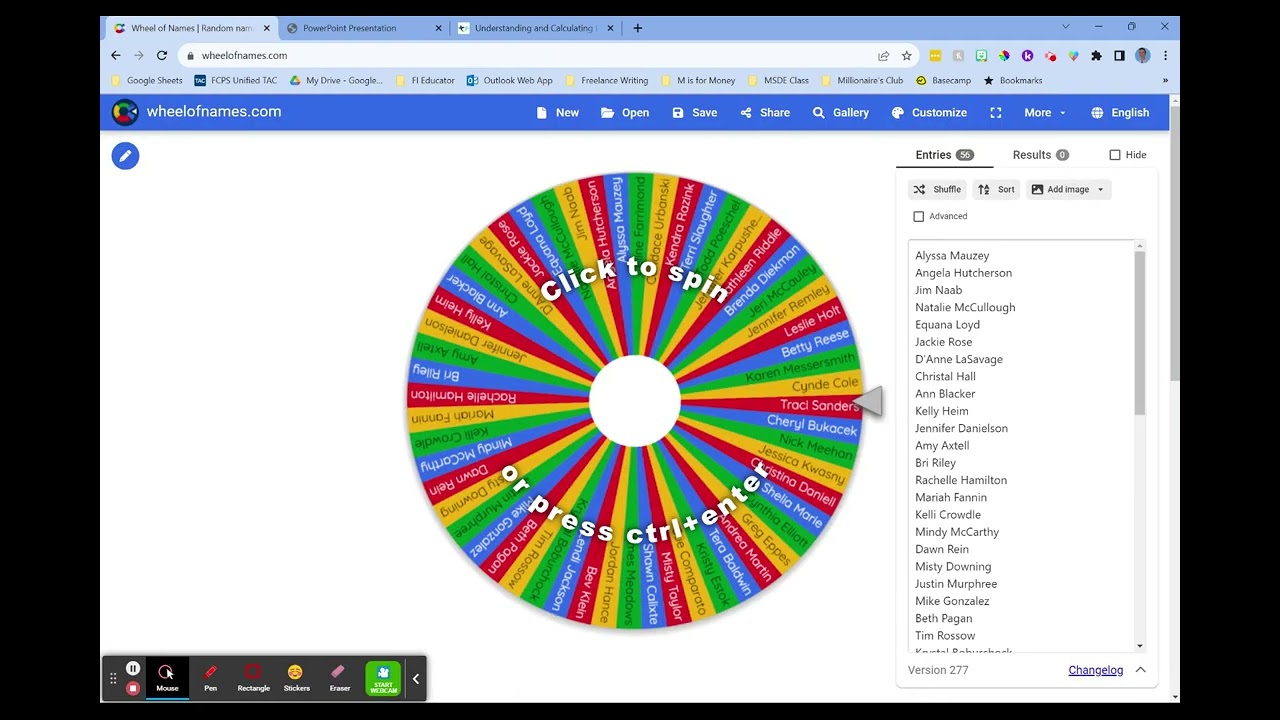Open the Google Sheets bookmark folder
This screenshot has width=1280, height=720.
click(x=147, y=80)
